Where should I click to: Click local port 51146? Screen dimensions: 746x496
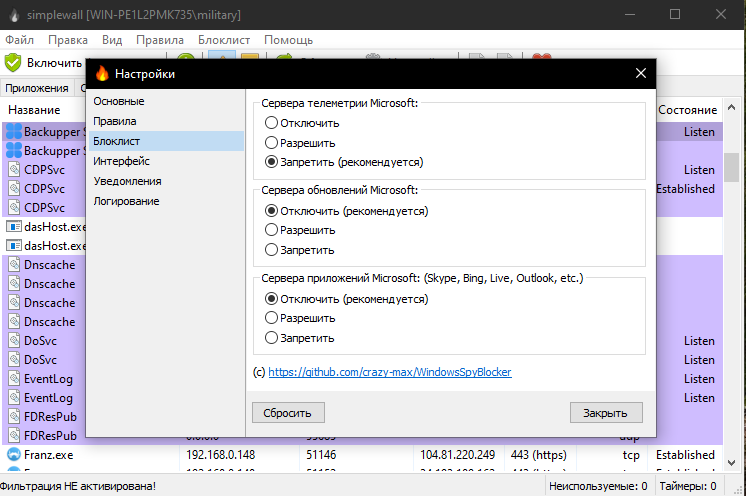(321, 455)
